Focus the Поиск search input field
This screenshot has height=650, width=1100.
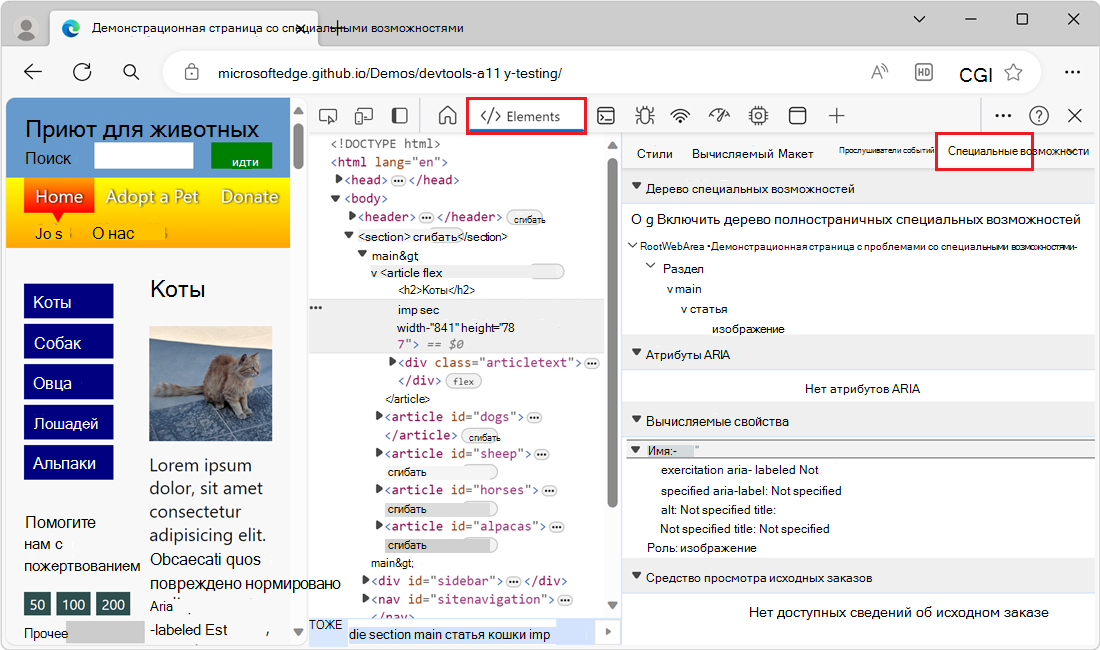pos(144,156)
